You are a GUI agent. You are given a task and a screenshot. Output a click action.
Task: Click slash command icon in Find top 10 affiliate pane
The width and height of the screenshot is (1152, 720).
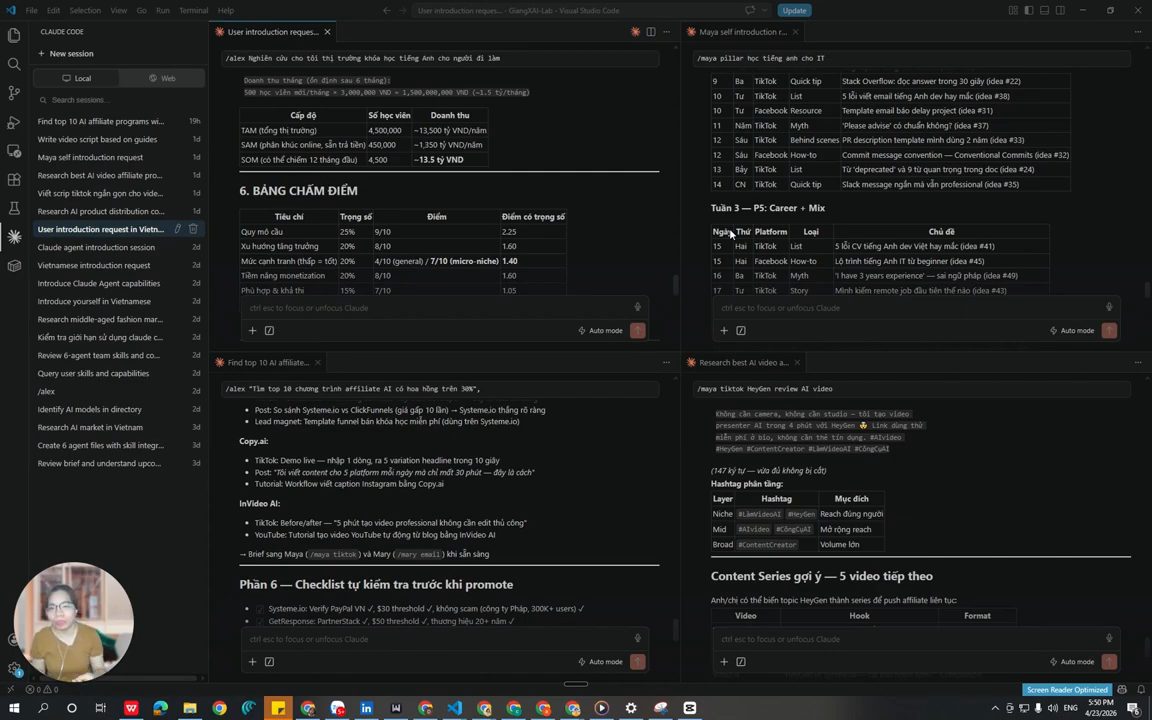coord(269,662)
